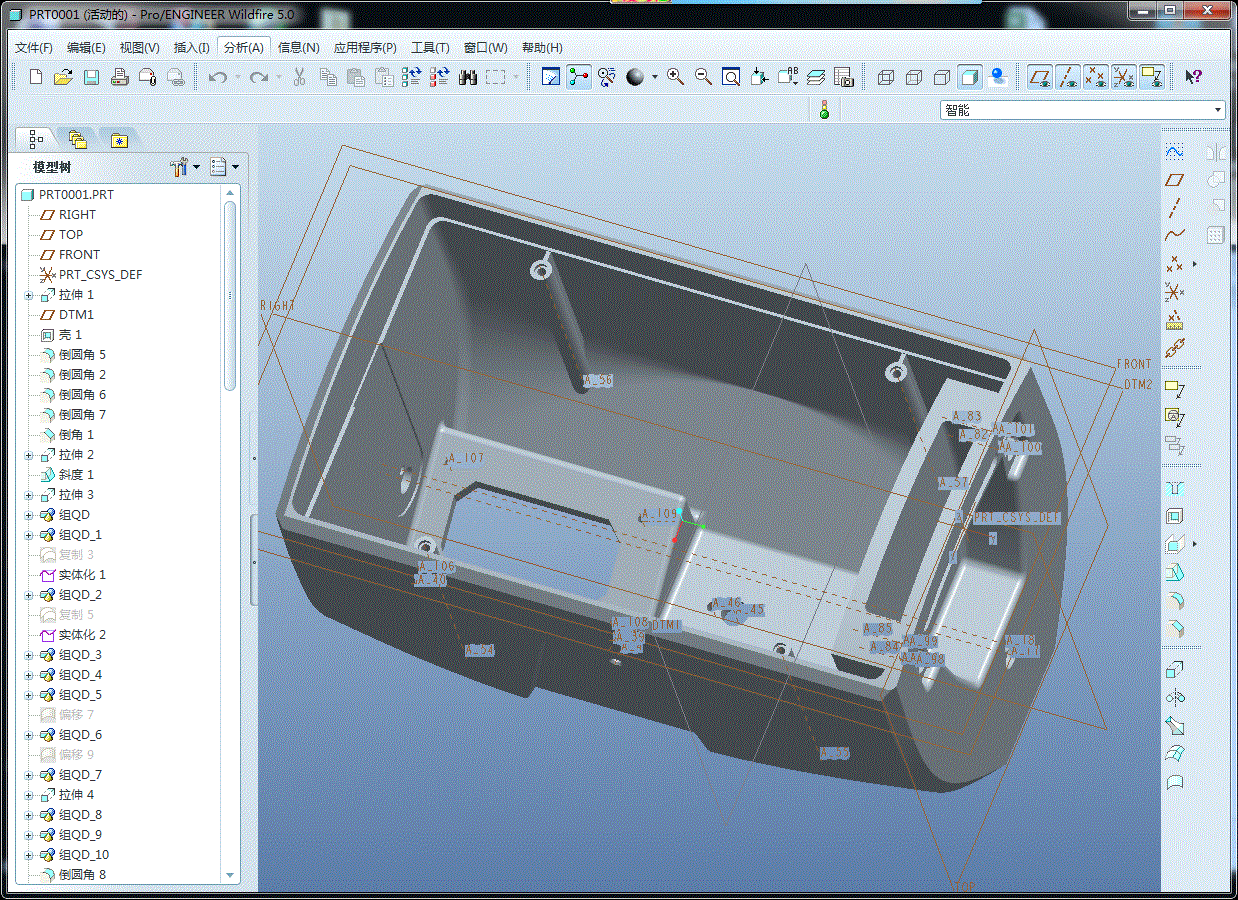1238x900 pixels.
Task: Toggle datum planes display
Action: (1040, 77)
